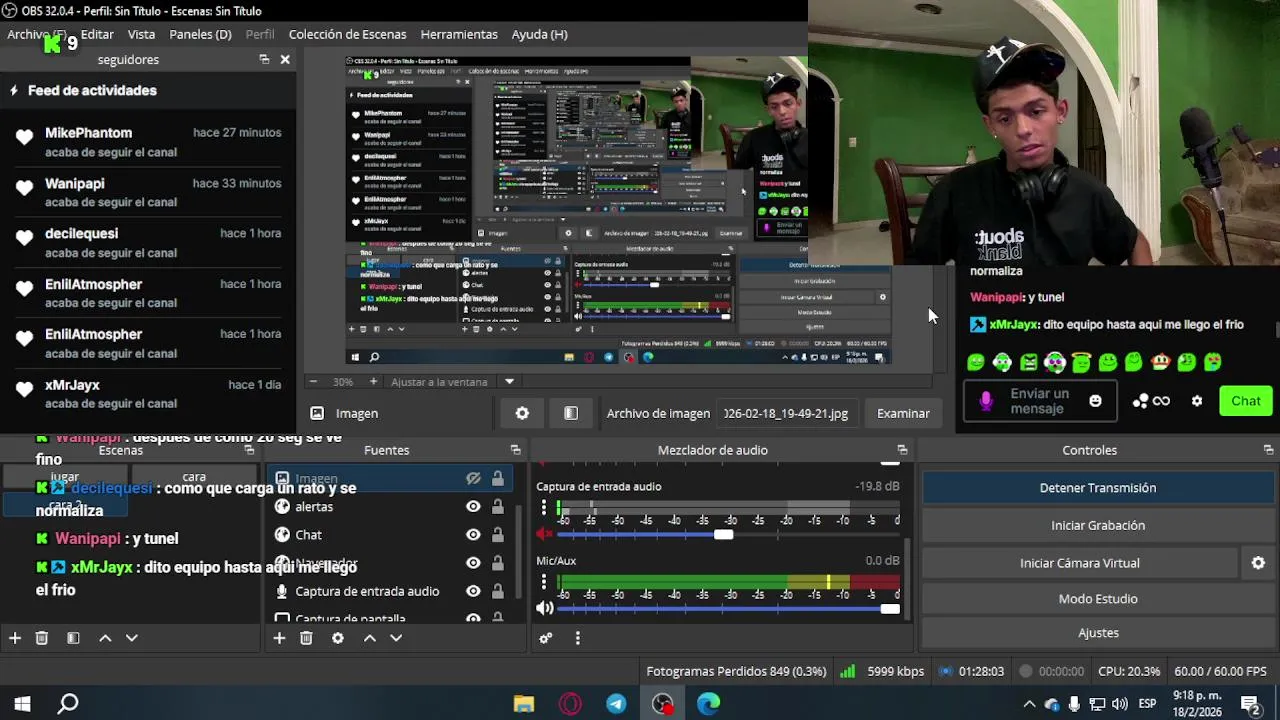This screenshot has height=720, width=1280.
Task: Unlock Captura de entrada audio source
Action: 497,591
